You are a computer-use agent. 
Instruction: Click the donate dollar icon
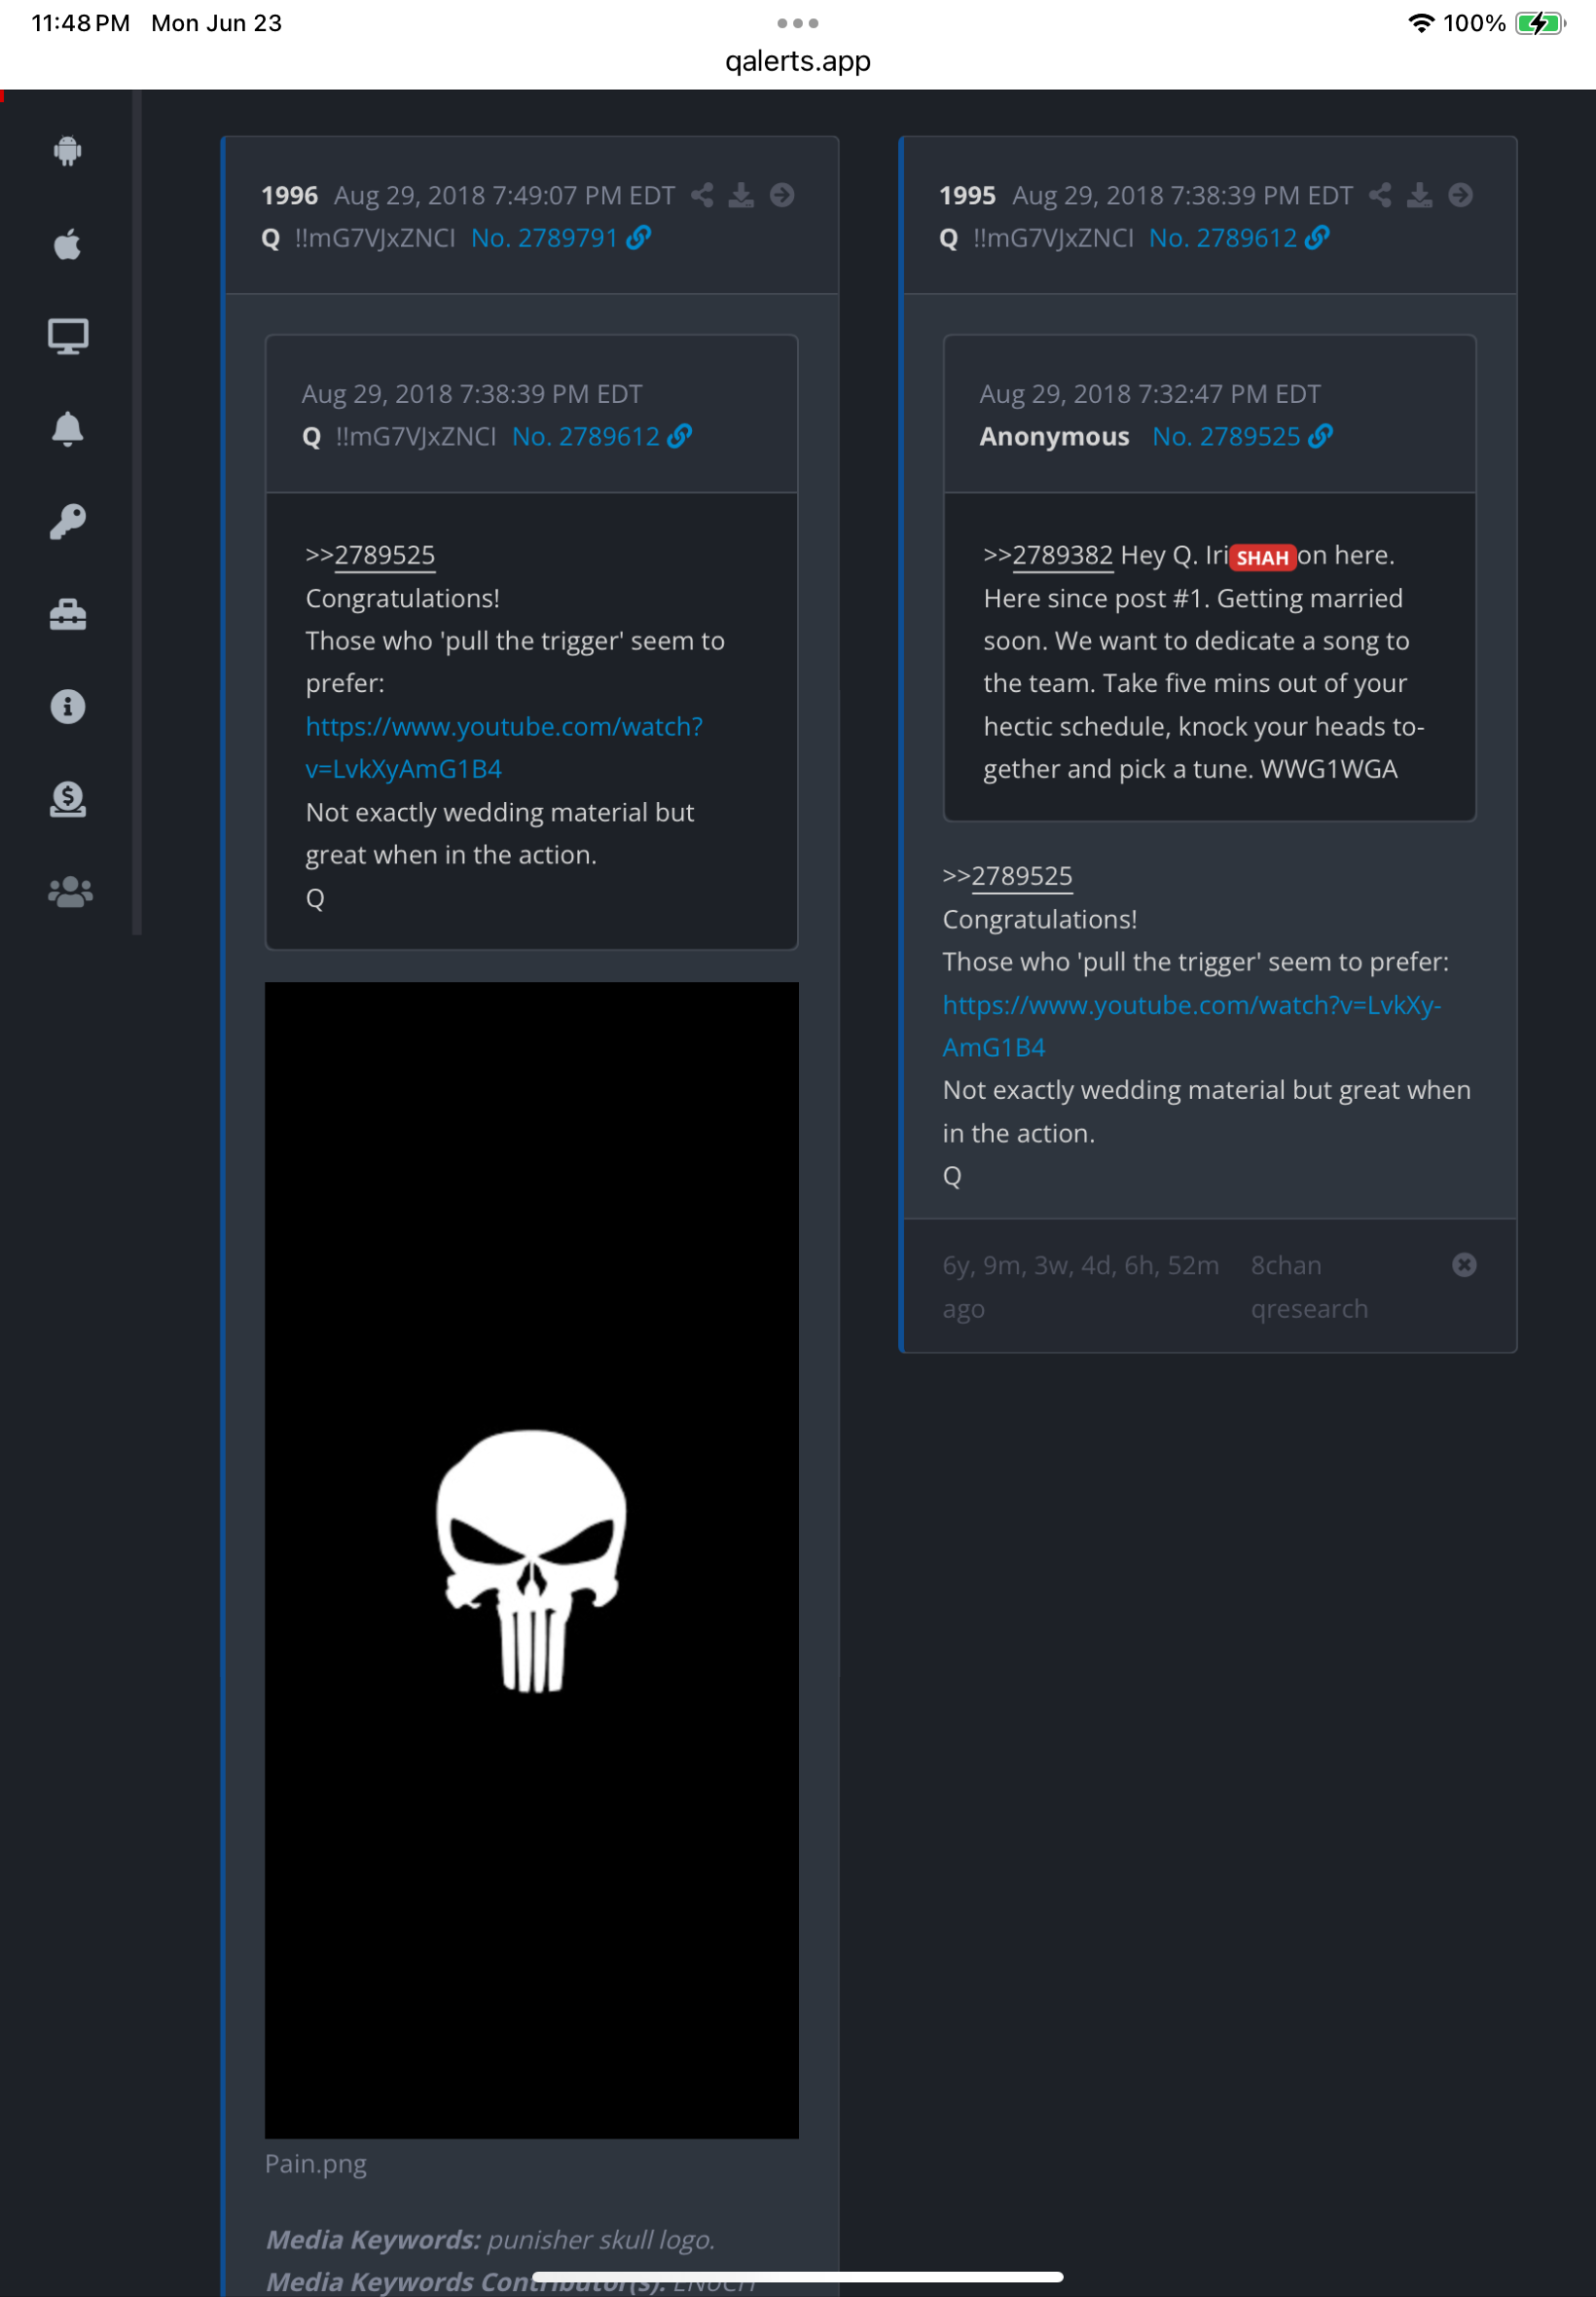(x=67, y=799)
